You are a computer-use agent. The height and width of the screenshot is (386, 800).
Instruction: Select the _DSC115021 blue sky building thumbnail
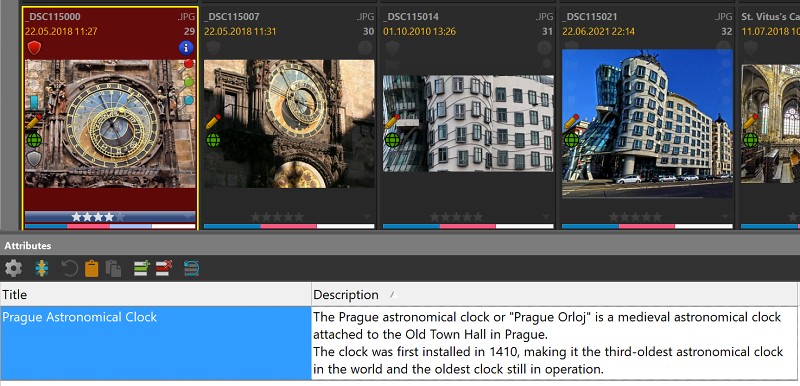(647, 123)
